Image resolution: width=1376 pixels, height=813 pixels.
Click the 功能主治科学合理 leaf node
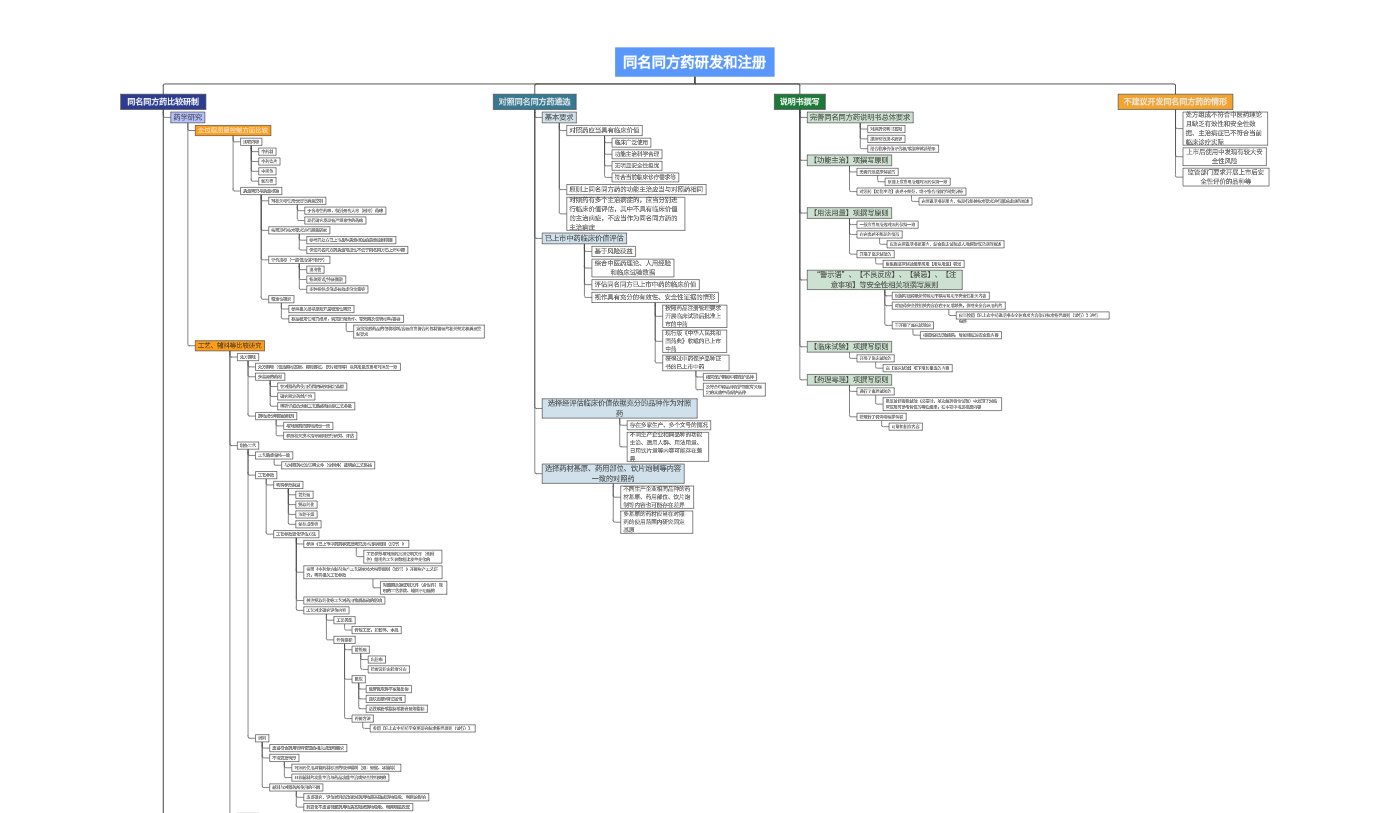coord(637,154)
